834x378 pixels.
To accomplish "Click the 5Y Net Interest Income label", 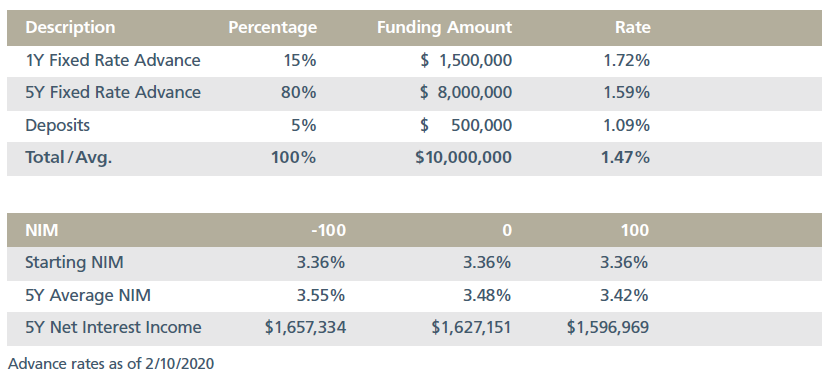I will (113, 327).
